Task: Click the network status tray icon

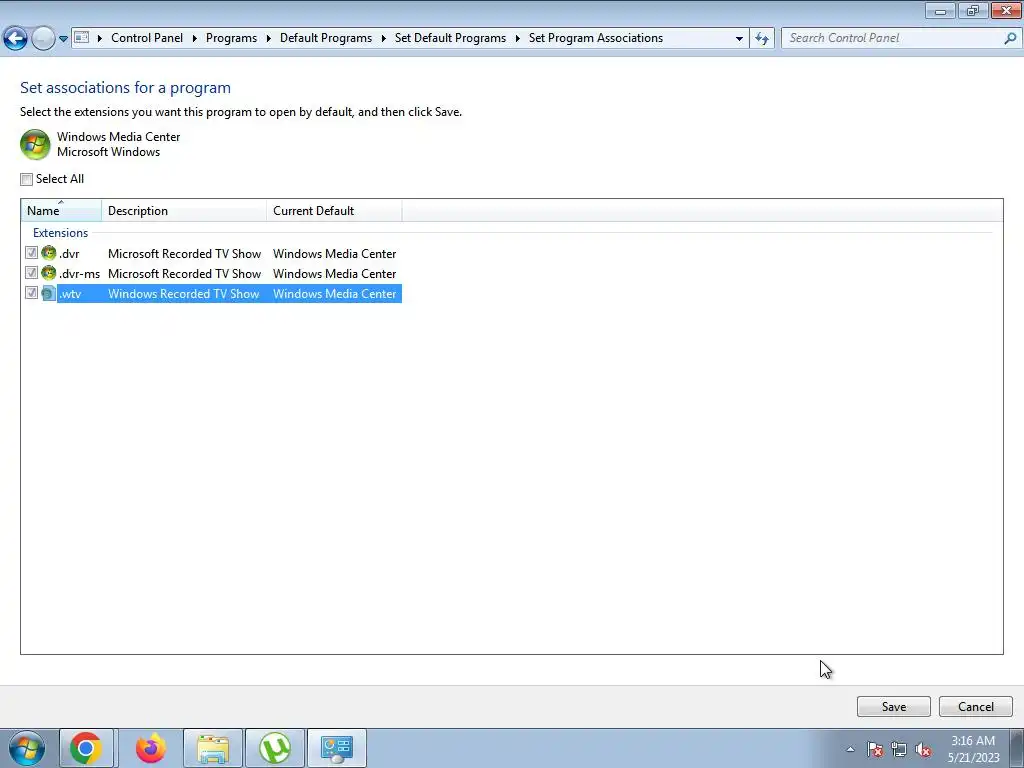Action: [x=899, y=749]
